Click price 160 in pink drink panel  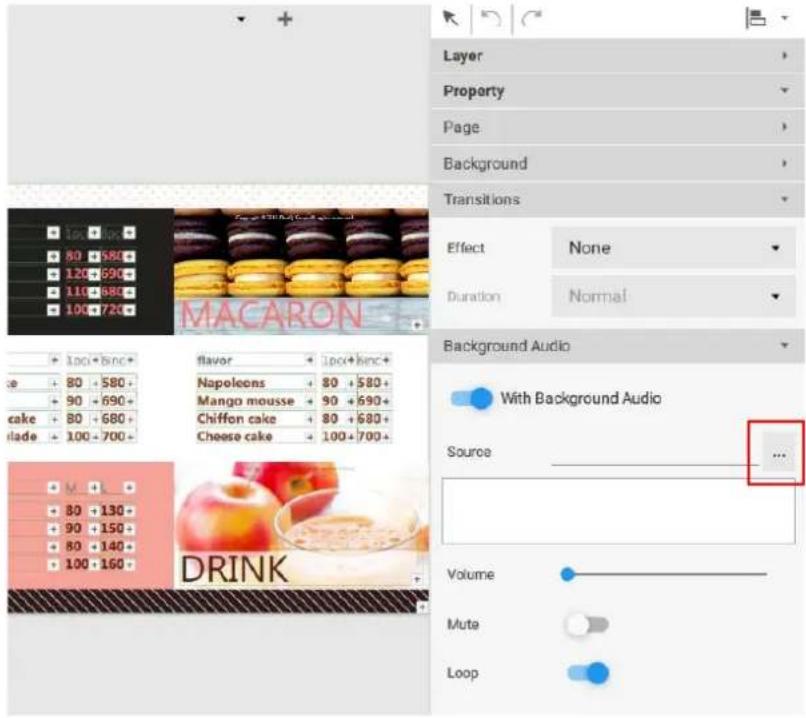point(112,564)
